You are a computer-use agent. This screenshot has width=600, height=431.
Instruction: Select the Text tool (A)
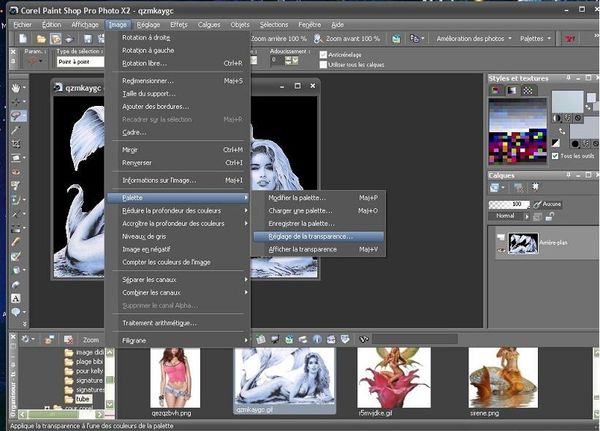pos(16,298)
